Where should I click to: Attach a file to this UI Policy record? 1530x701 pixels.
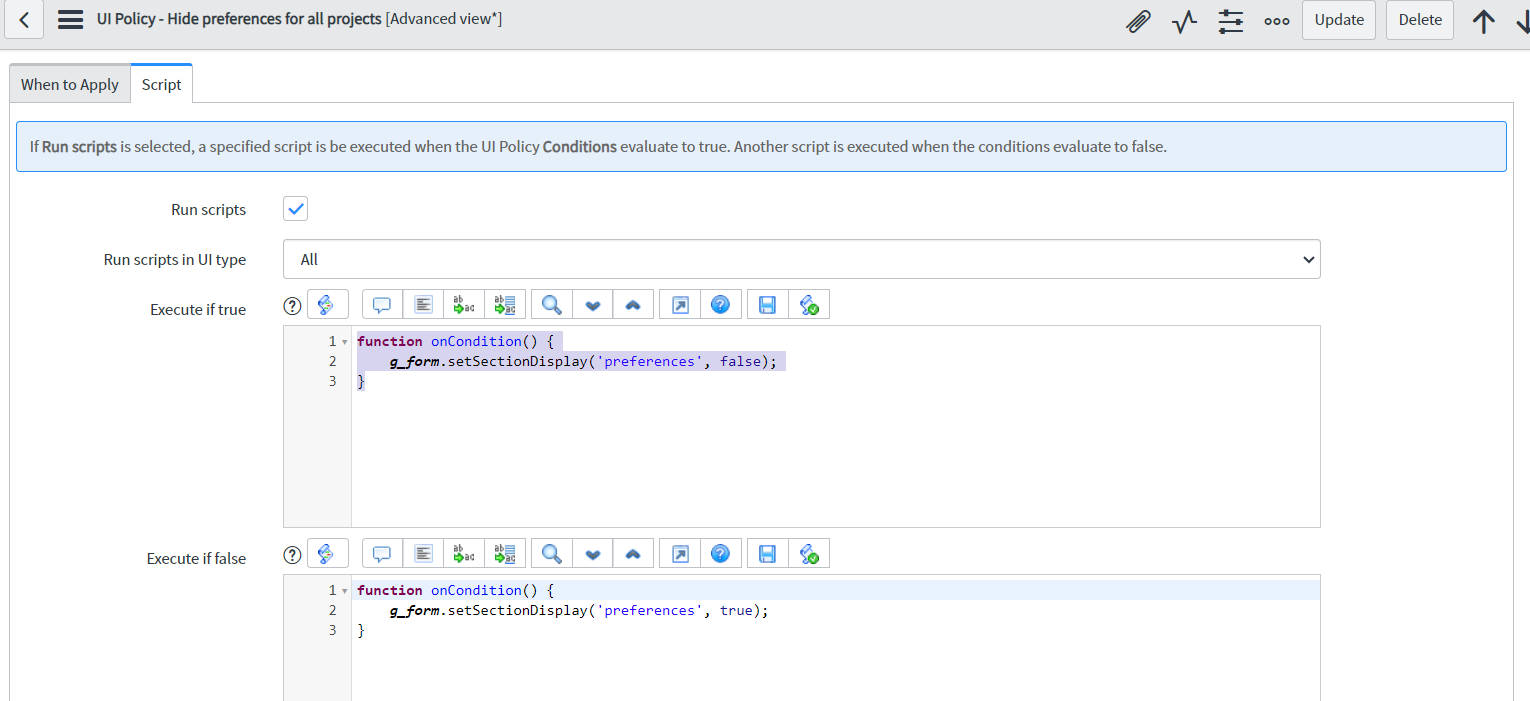(x=1138, y=20)
